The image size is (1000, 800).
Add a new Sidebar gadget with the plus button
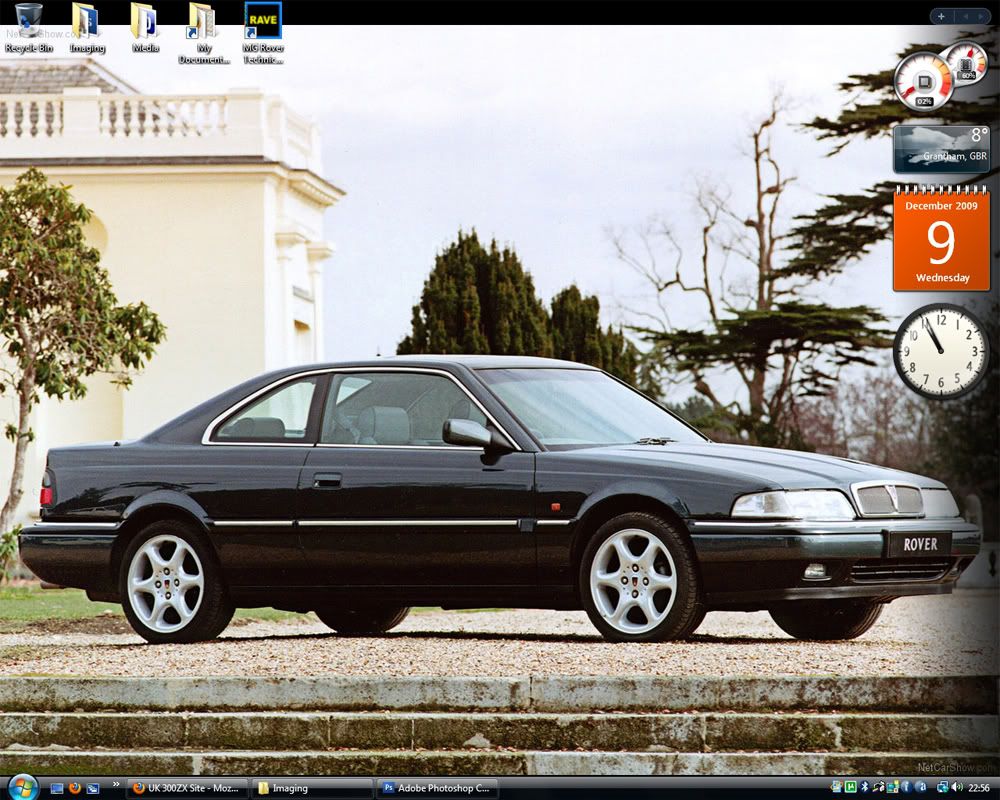941,16
